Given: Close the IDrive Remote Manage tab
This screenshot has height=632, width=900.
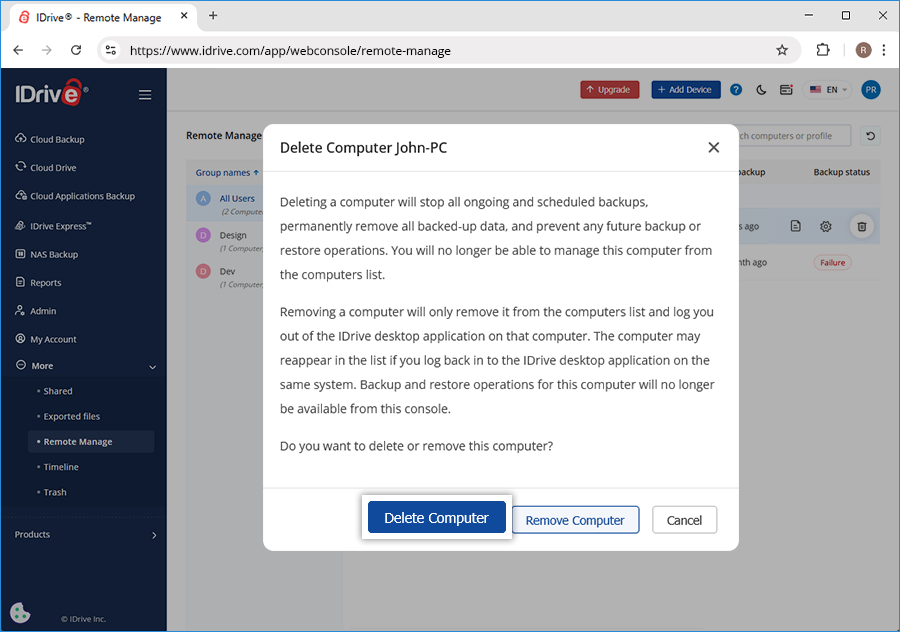Looking at the screenshot, I should pyautogui.click(x=184, y=16).
